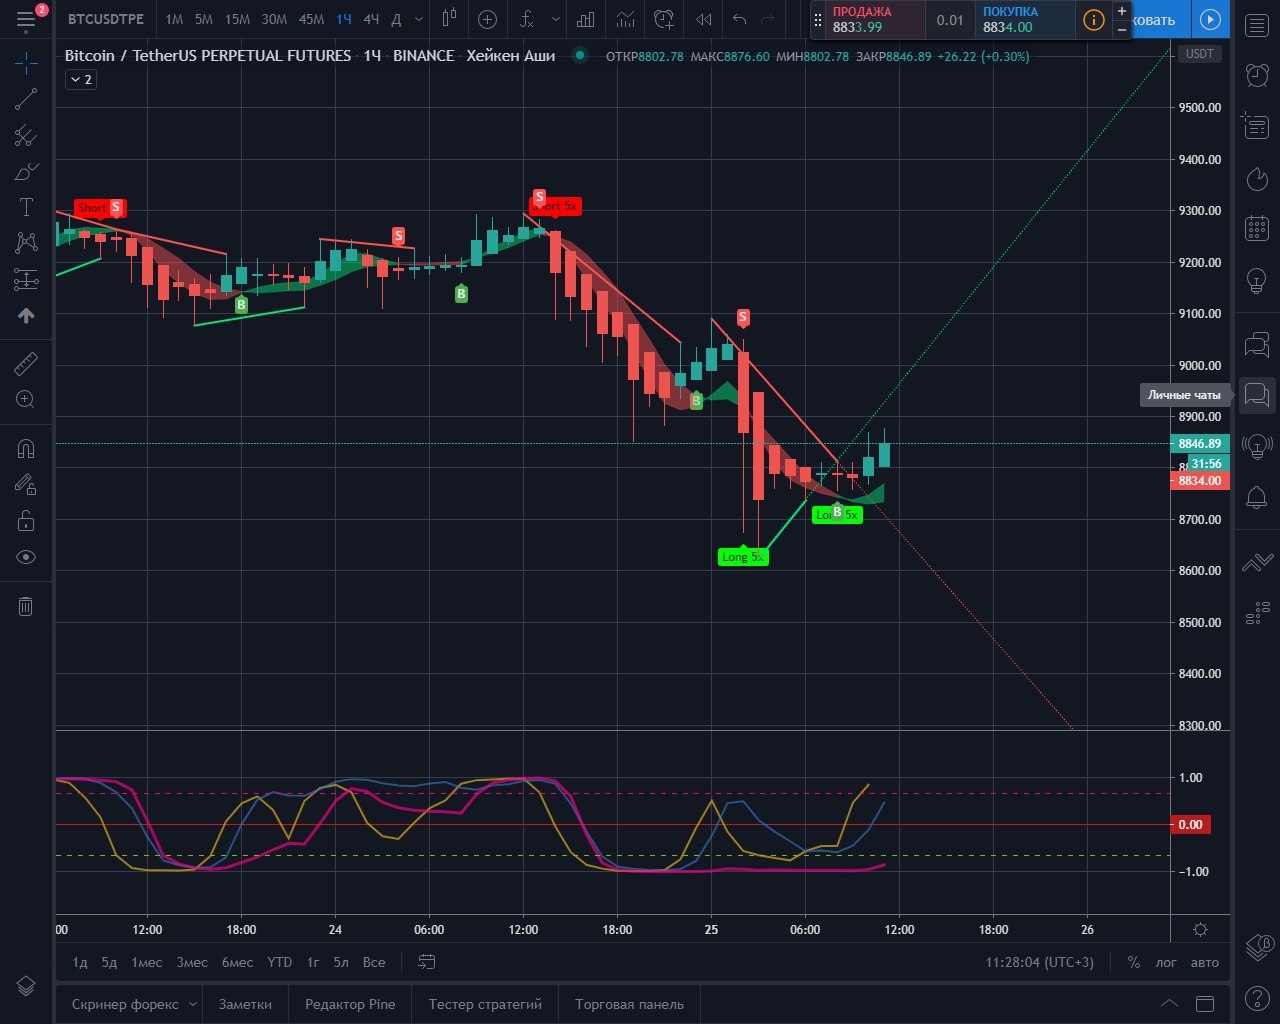Undo the last action

739,19
